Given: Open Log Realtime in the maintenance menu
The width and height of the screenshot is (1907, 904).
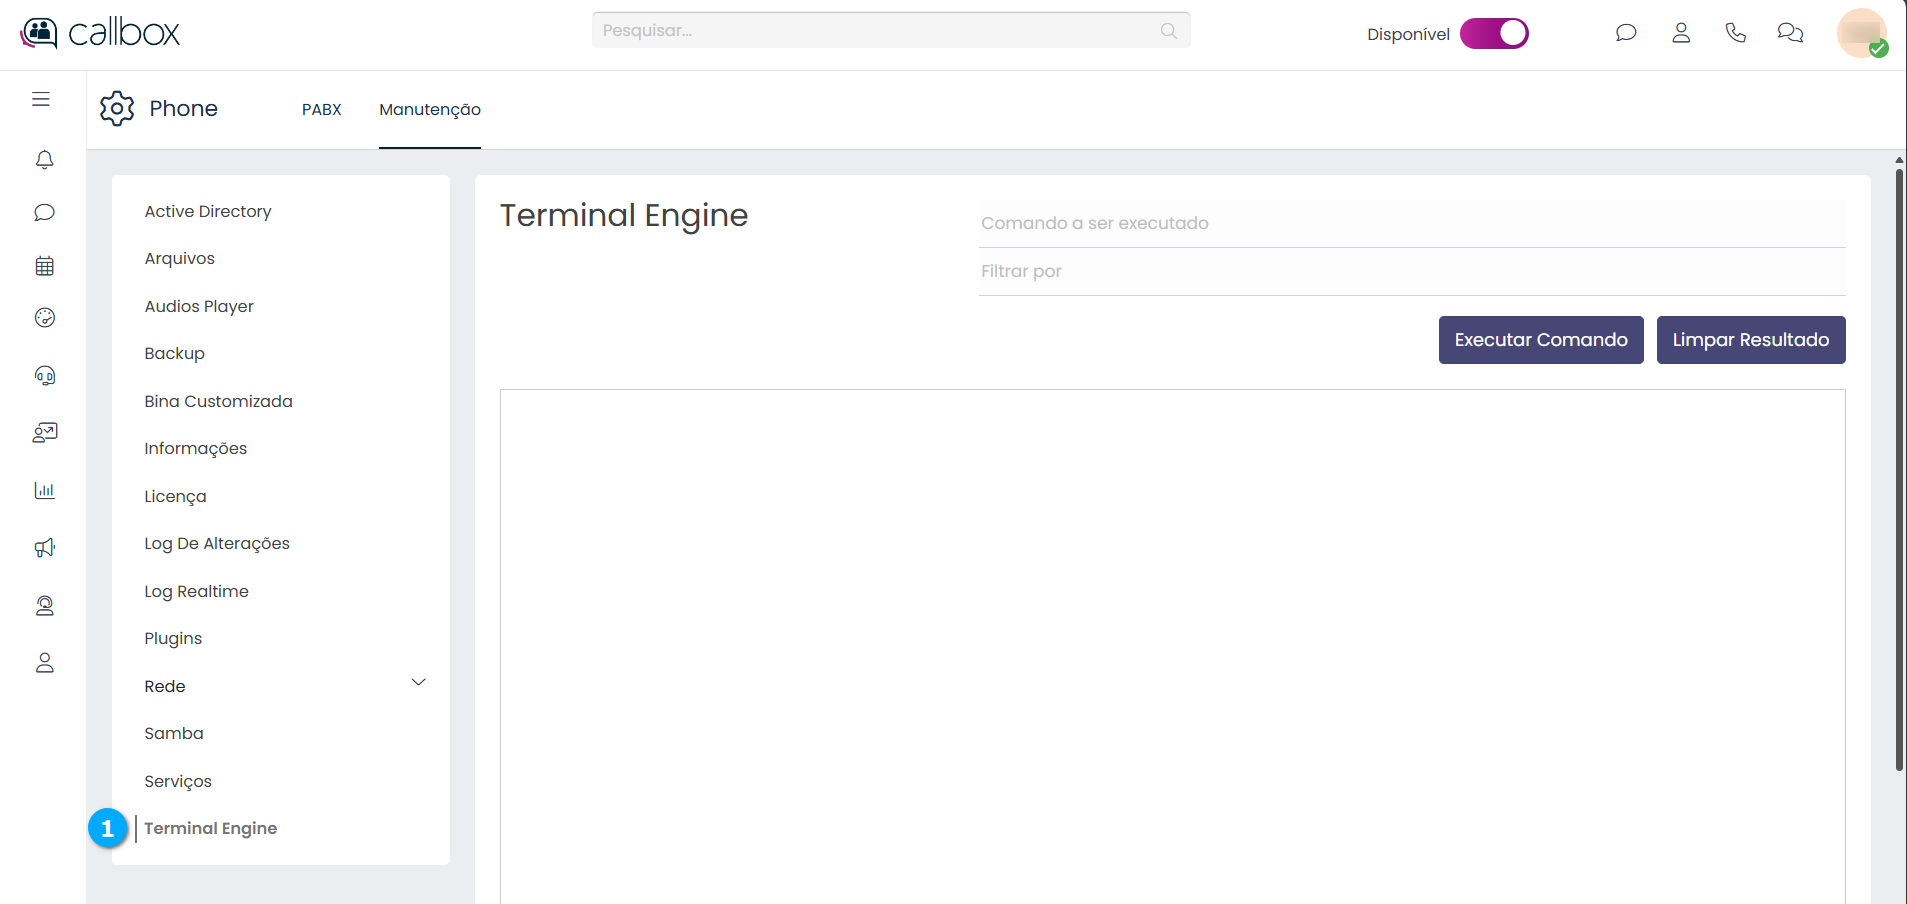Looking at the screenshot, I should (196, 591).
